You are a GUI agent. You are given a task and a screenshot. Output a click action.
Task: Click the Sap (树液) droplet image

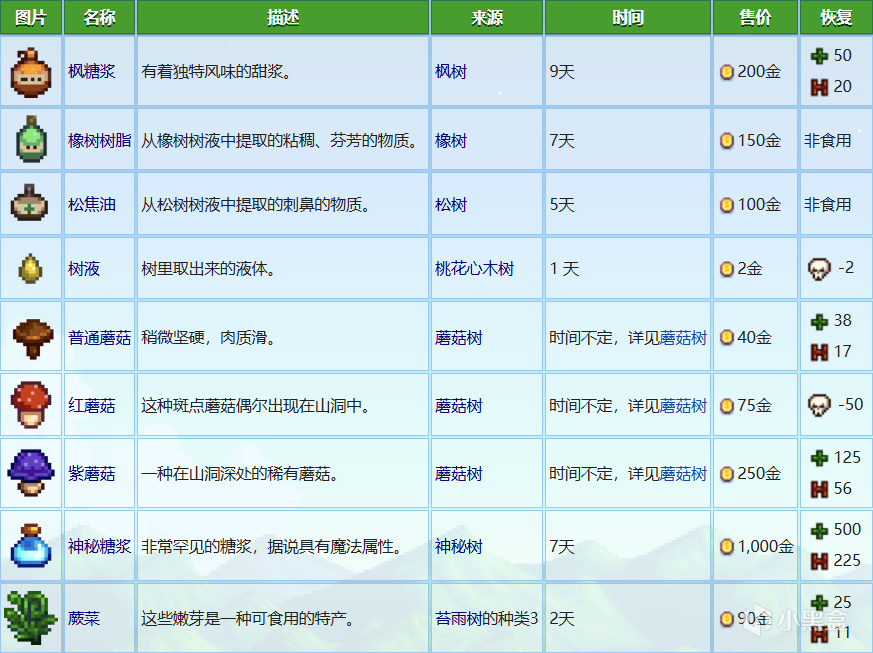point(30,268)
